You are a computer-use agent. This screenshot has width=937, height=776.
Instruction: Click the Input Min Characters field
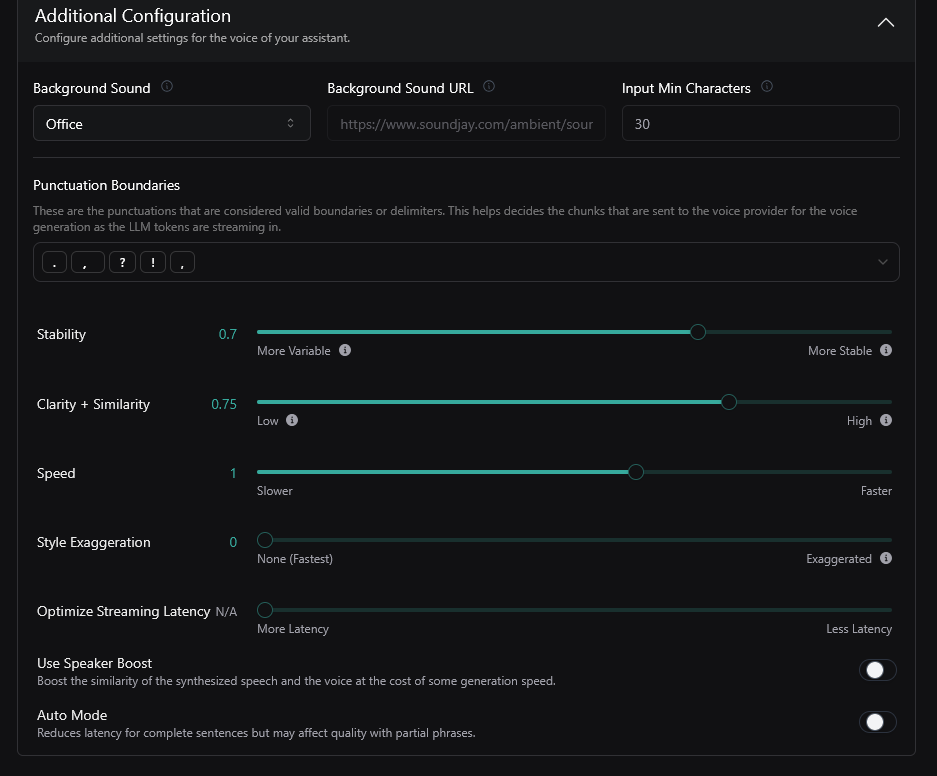[760, 124]
